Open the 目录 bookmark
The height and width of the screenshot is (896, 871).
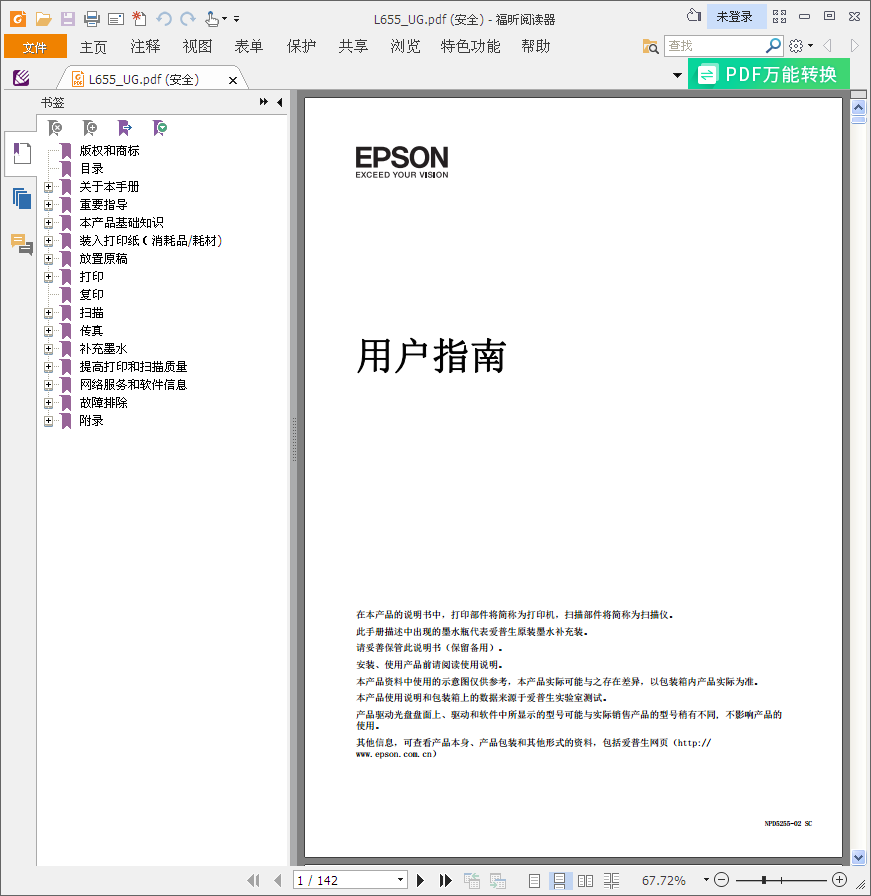91,169
